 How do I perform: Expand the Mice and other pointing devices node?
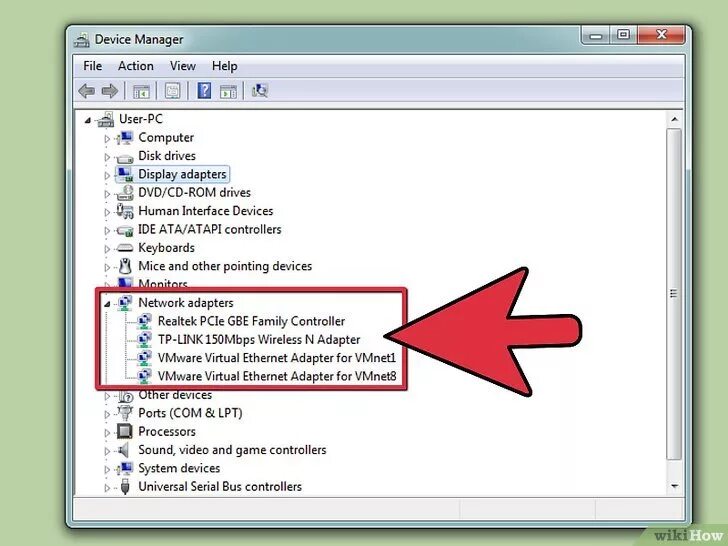[x=107, y=267]
